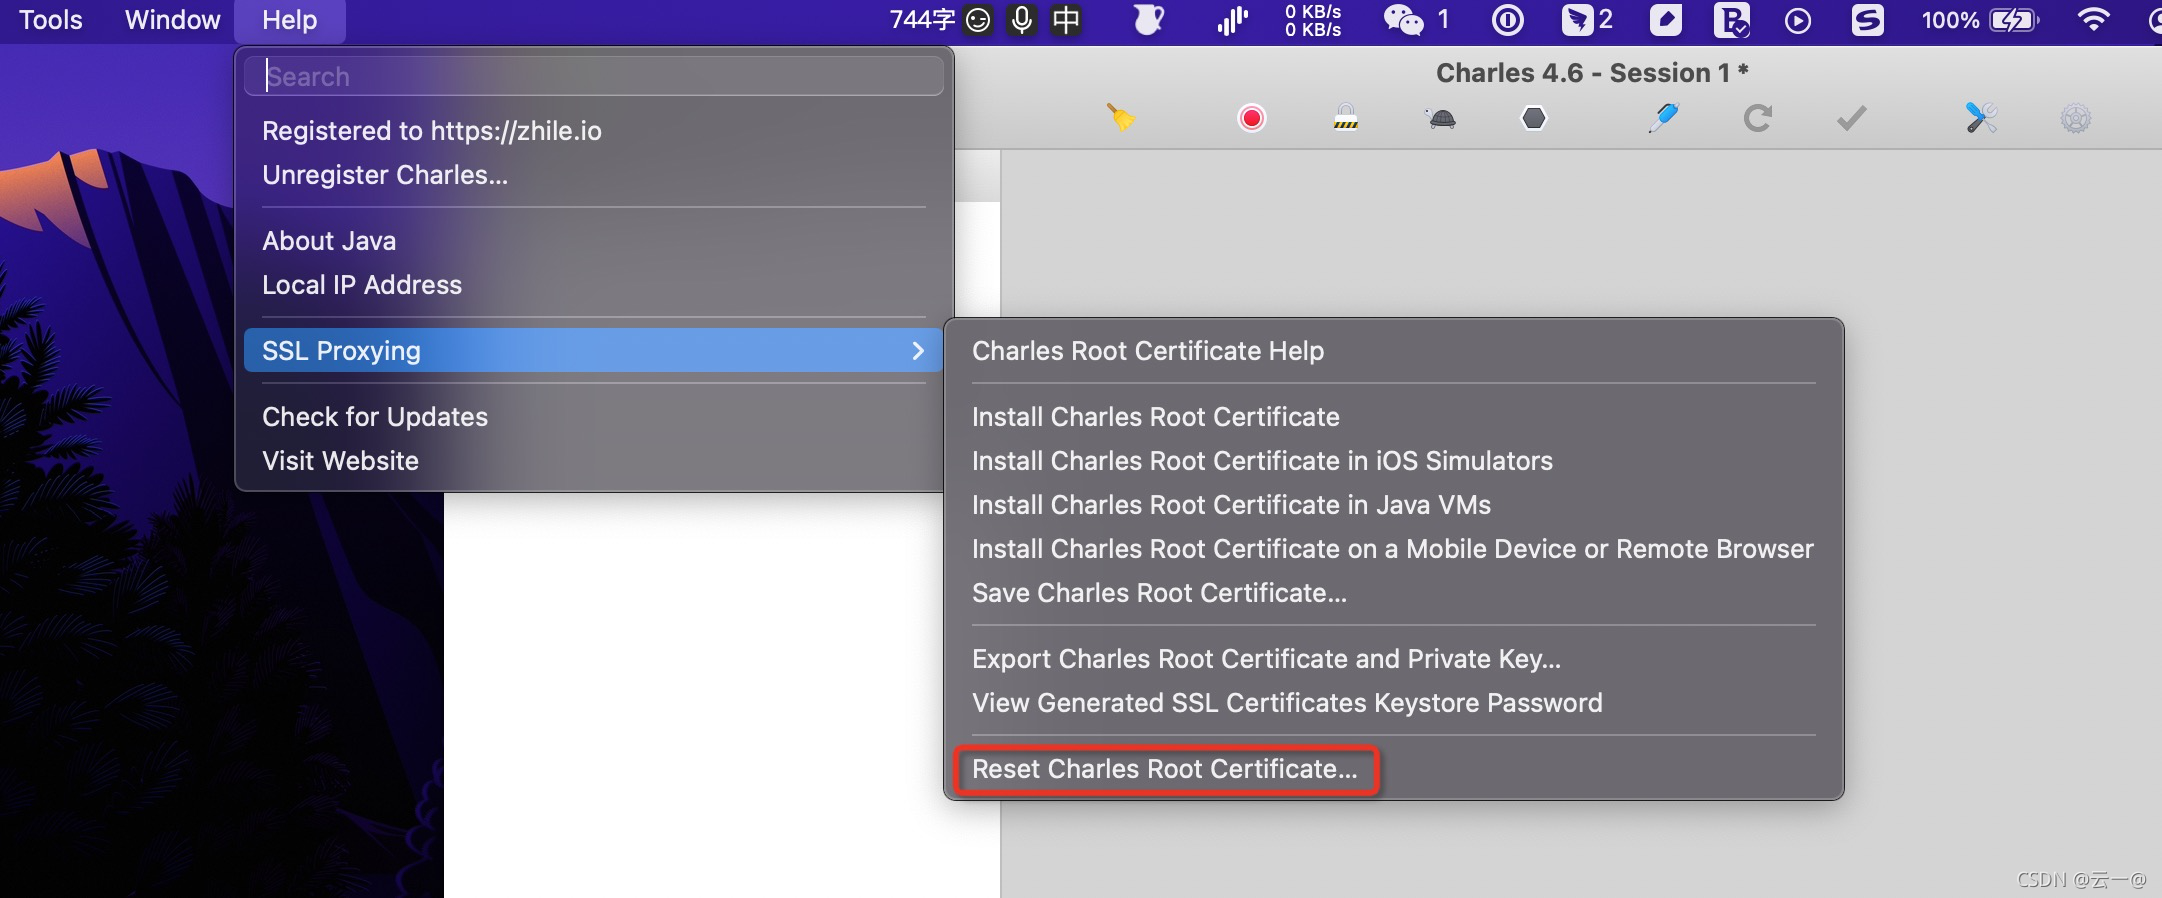Click the 100% battery indicator
Viewport: 2162px width, 898px height.
tap(1979, 20)
